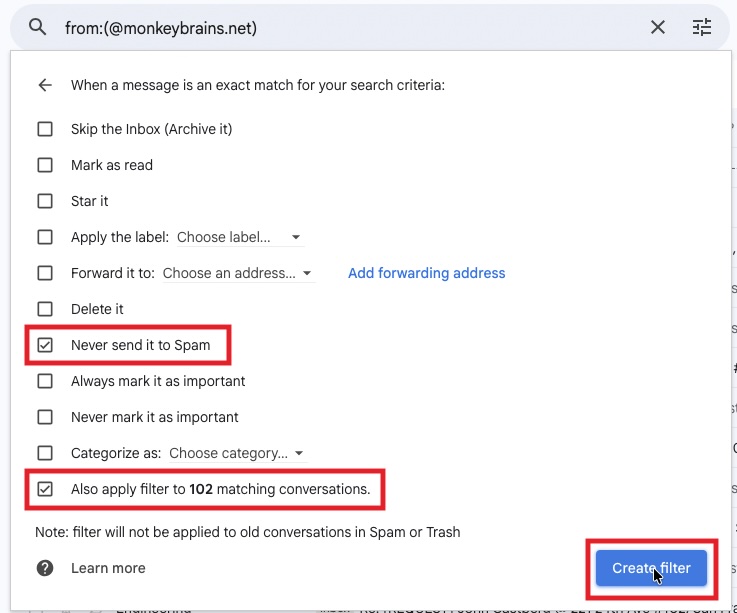Screen dimensions: 737x613
Task: Uncheck Never send it to Spam
Action: click(45, 345)
